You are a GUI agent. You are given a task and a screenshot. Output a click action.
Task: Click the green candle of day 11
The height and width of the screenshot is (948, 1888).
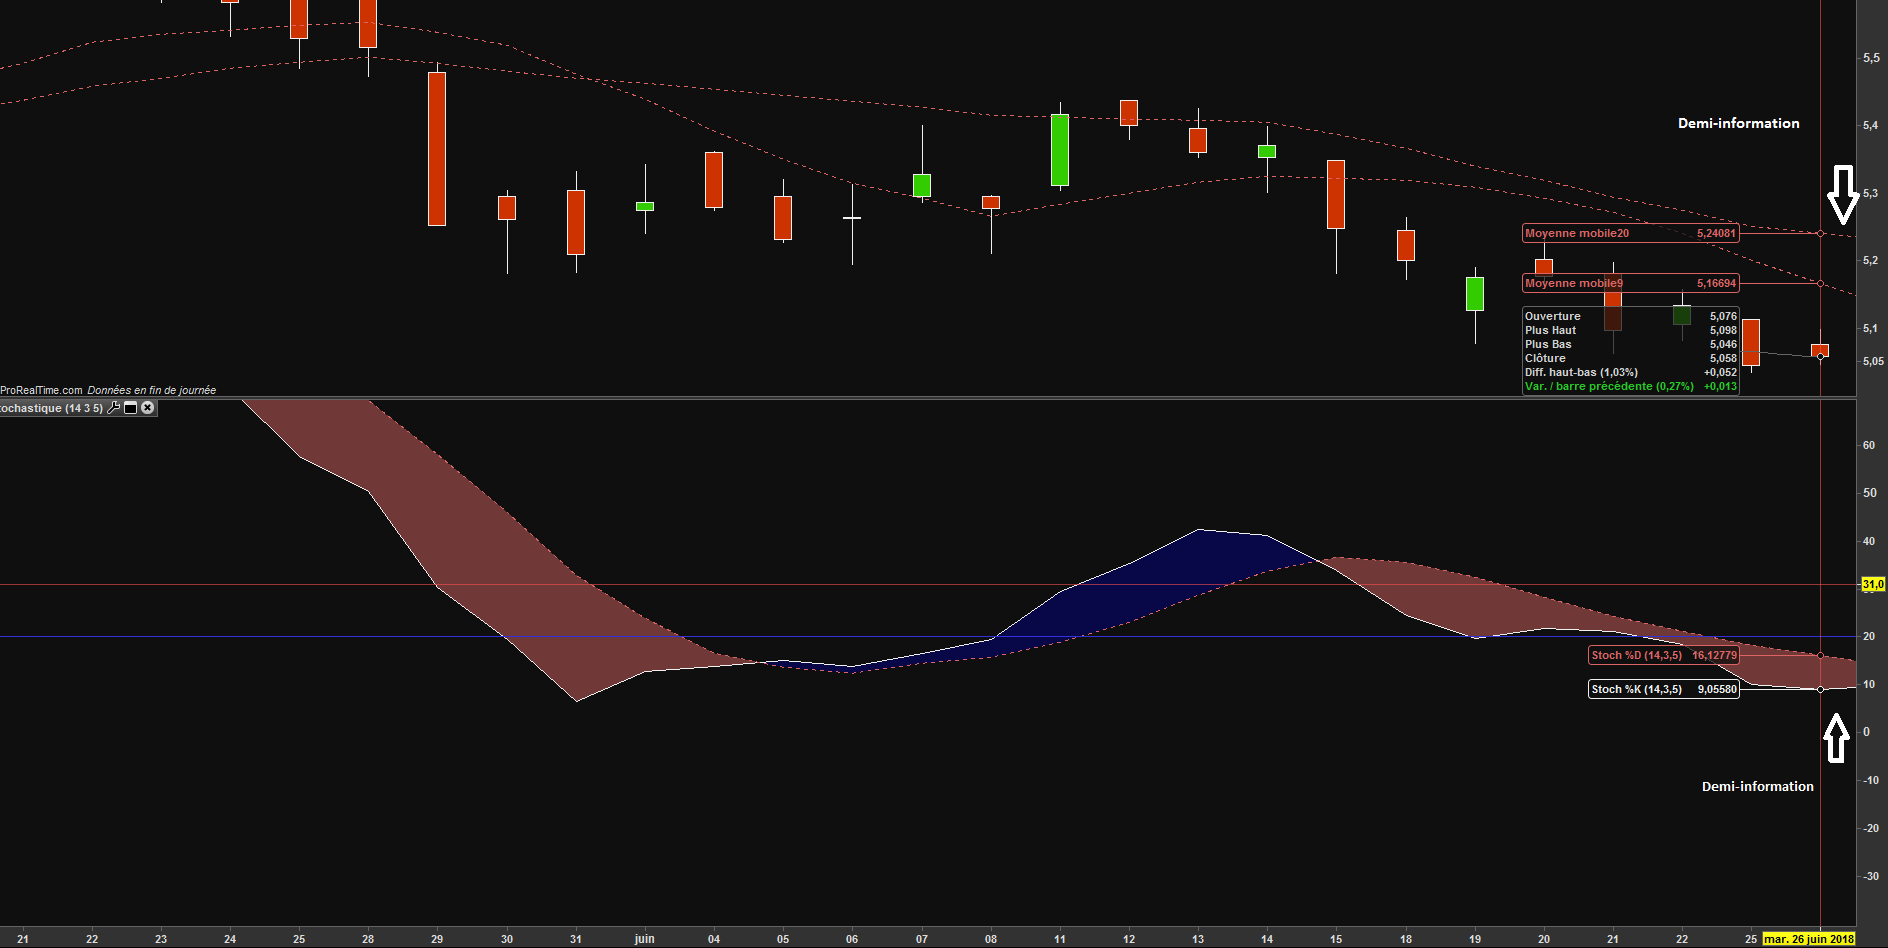point(1060,150)
